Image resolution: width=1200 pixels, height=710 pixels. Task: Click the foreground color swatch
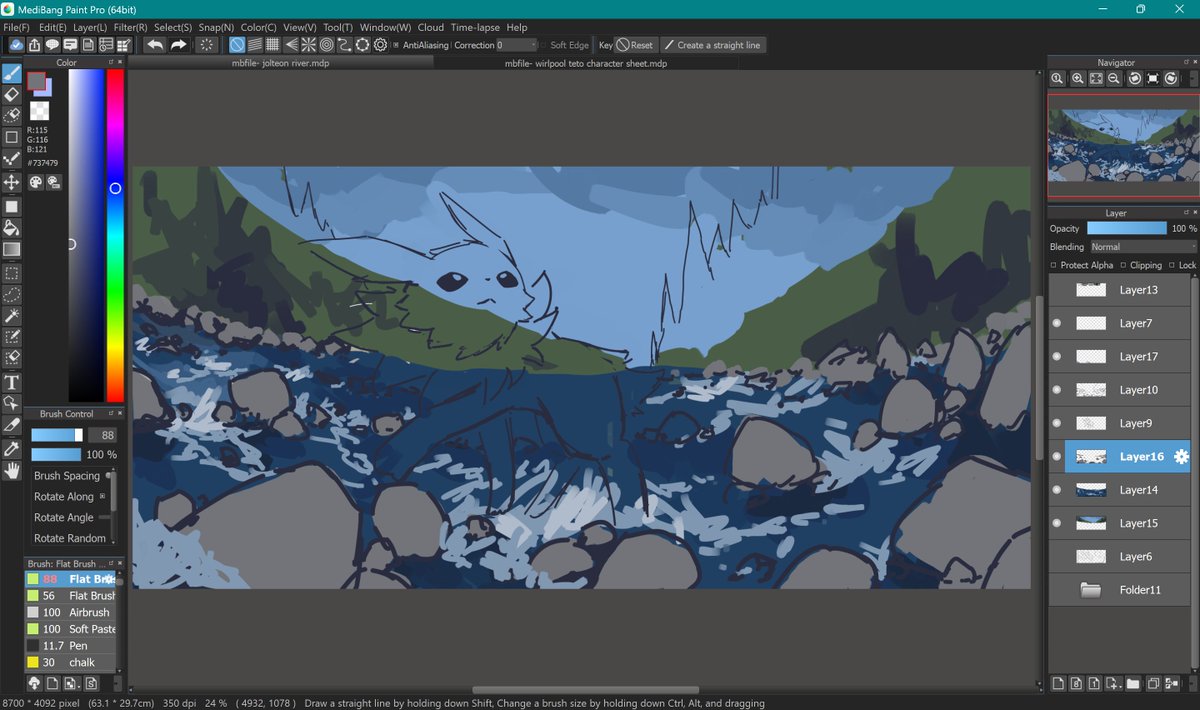coord(36,79)
